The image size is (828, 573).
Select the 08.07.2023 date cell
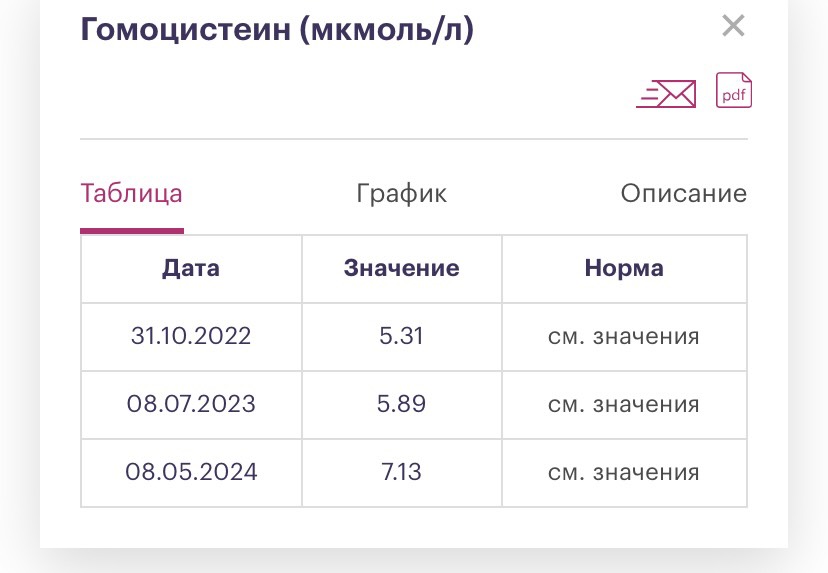coord(191,404)
